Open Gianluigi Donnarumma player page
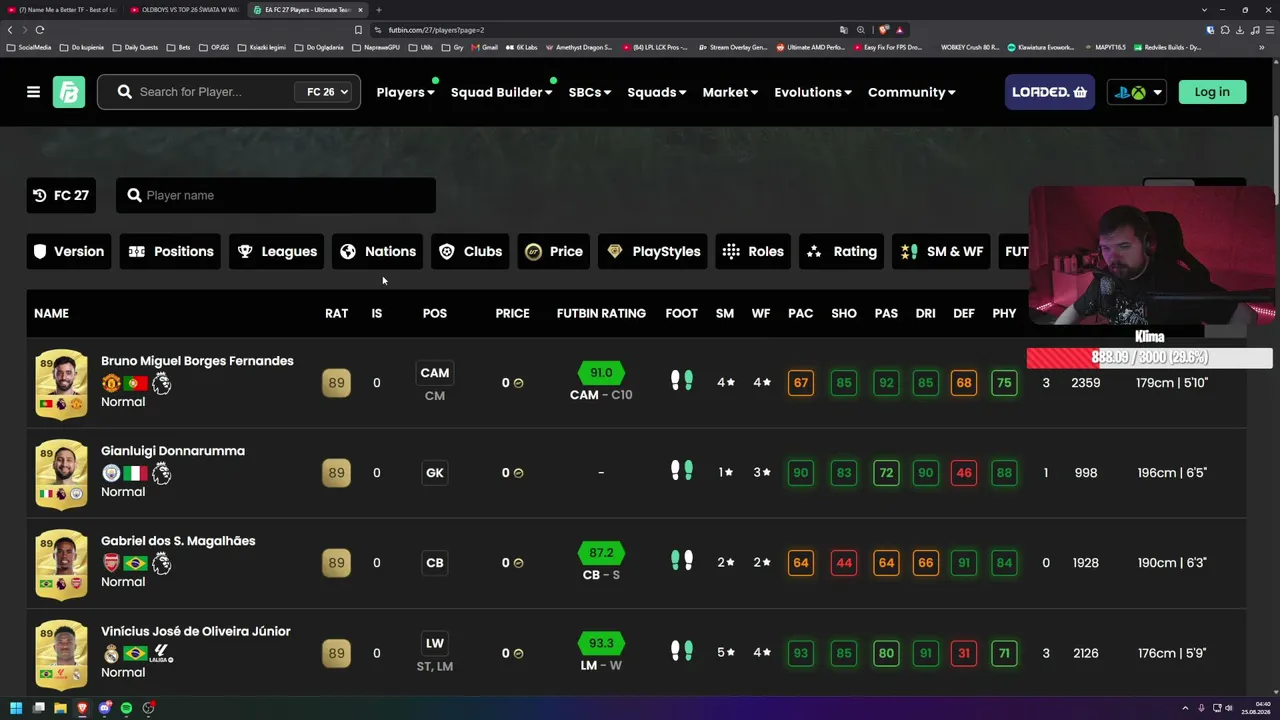Image resolution: width=1280 pixels, height=720 pixels. click(x=173, y=451)
